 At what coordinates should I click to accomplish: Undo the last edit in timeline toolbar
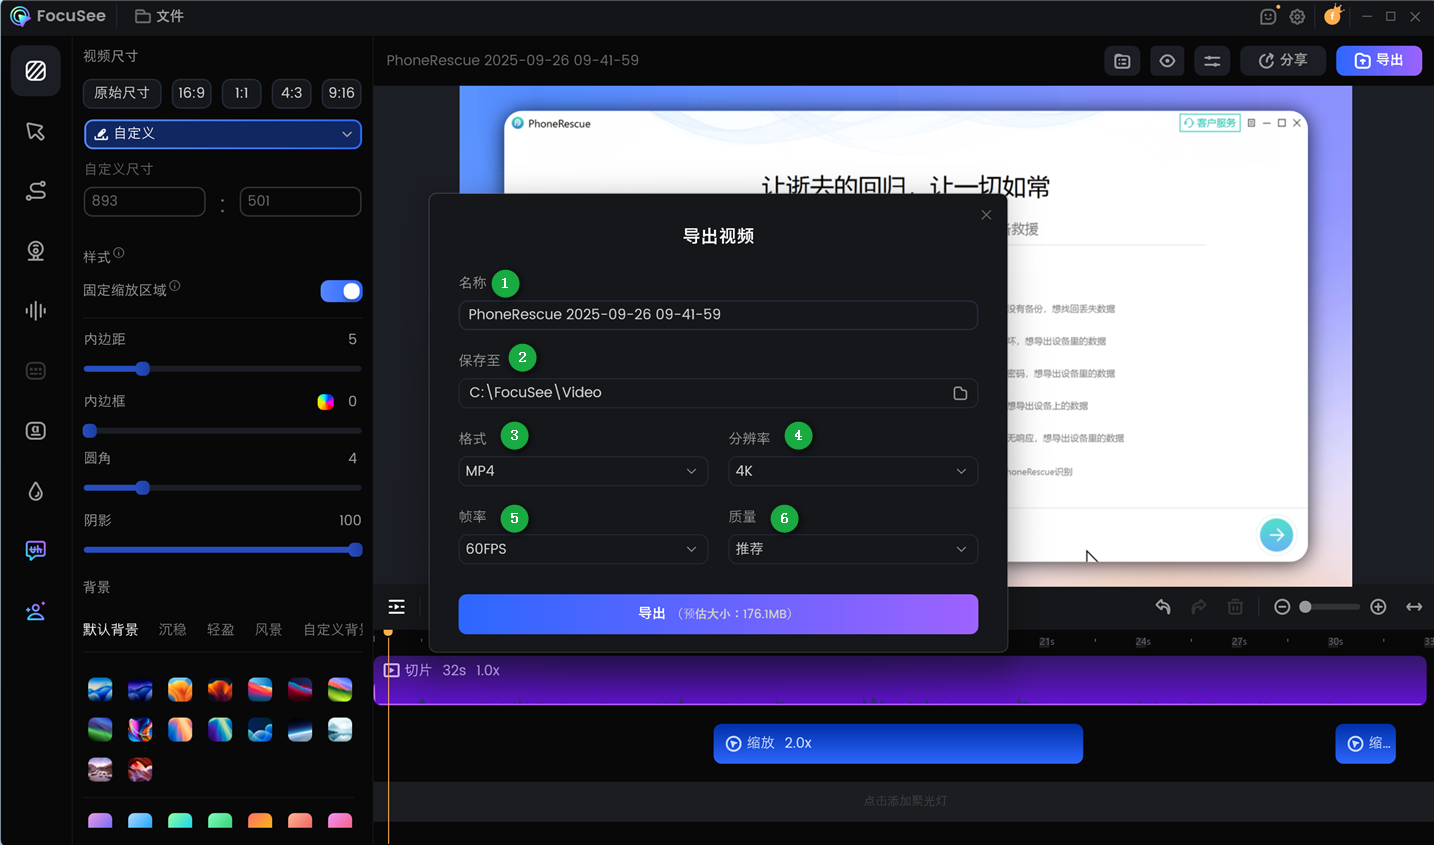pos(1163,607)
